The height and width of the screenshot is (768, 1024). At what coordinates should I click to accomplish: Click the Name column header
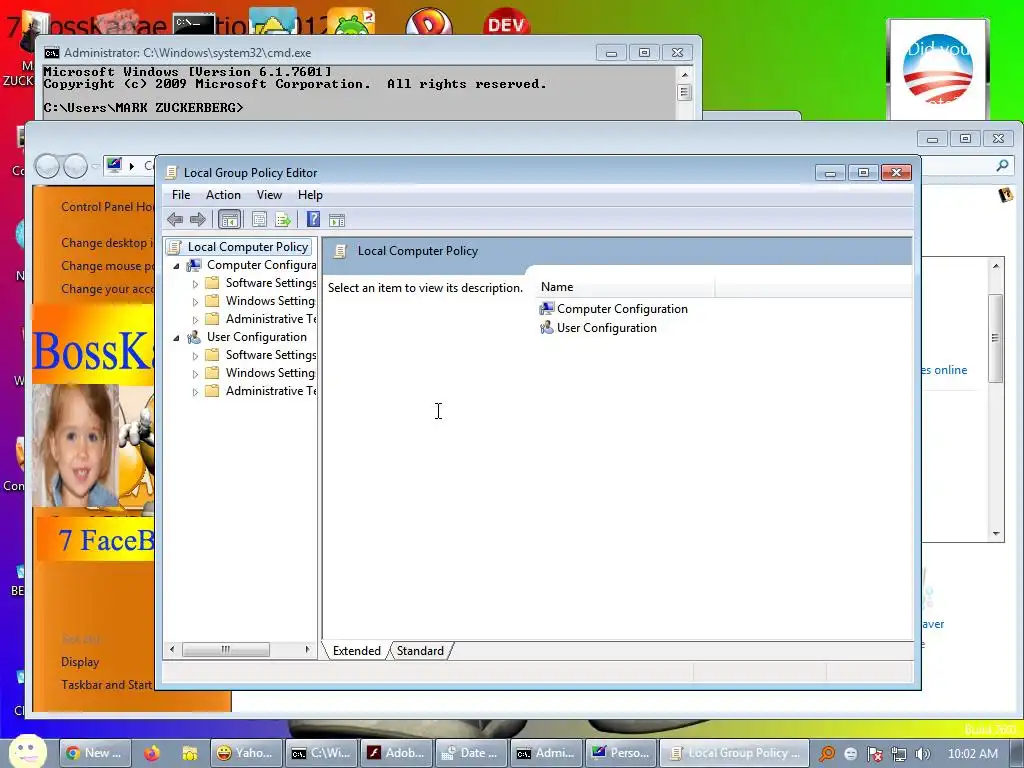point(626,287)
